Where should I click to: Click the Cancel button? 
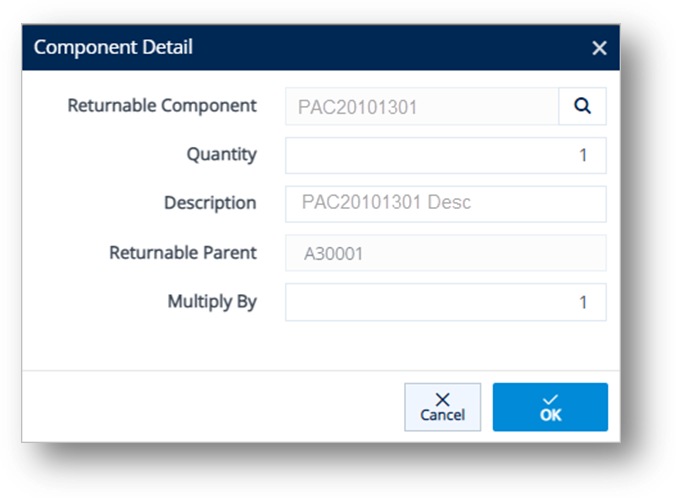click(442, 407)
